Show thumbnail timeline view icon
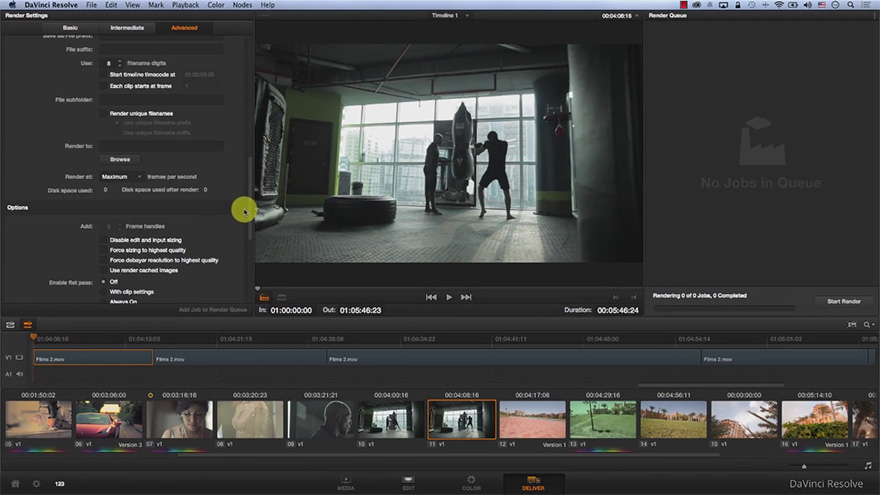This screenshot has width=880, height=495. coord(10,324)
